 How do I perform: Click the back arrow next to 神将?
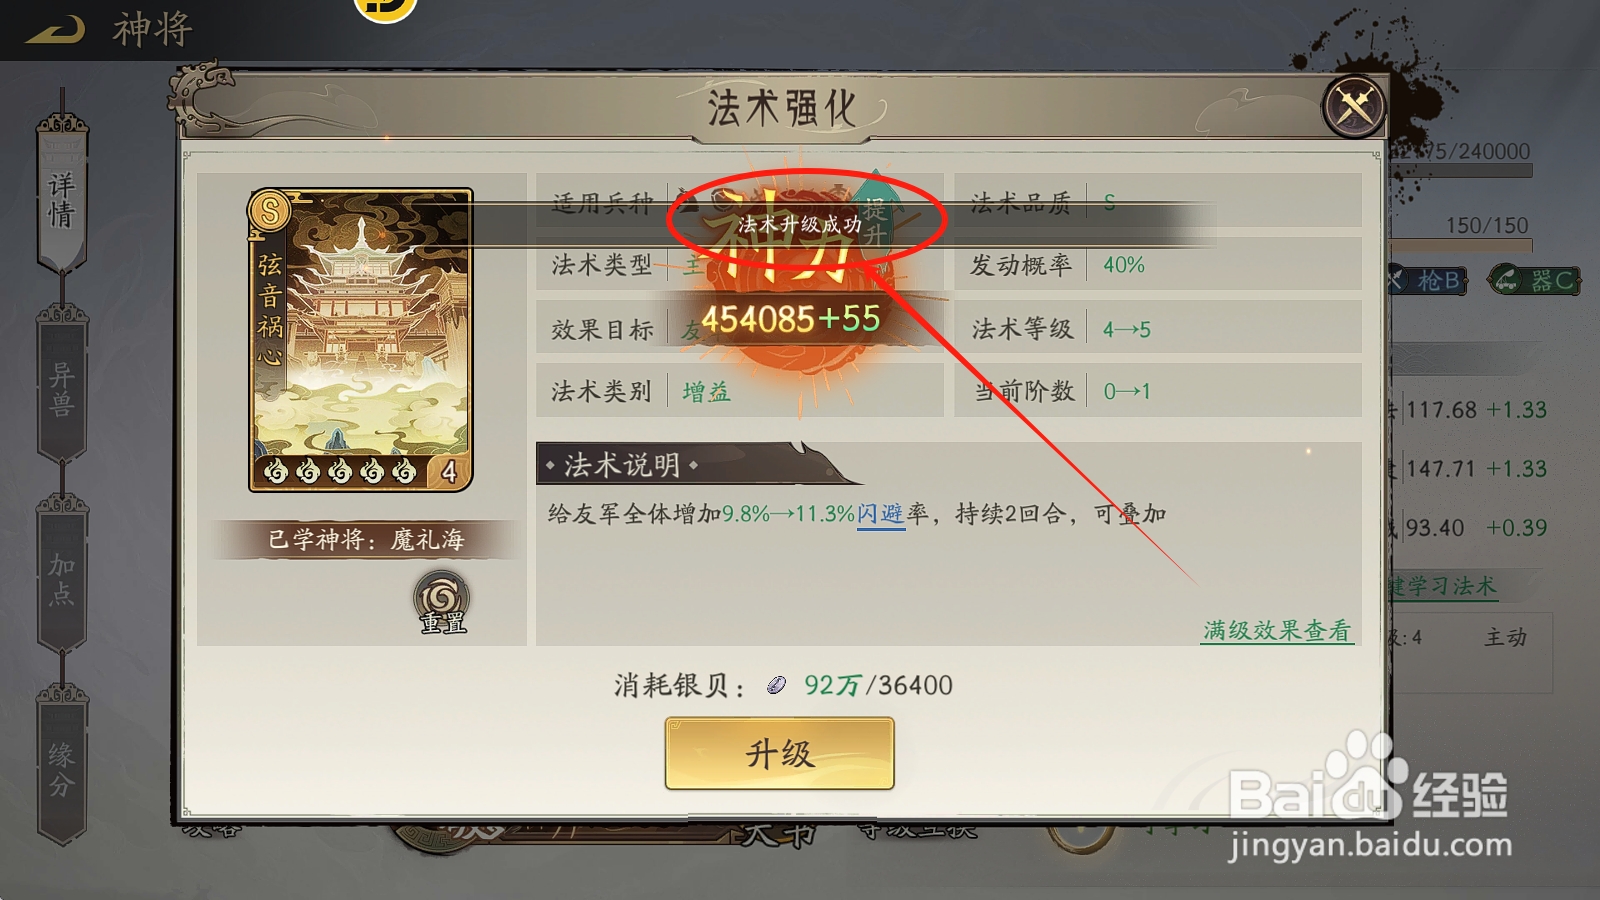(55, 30)
